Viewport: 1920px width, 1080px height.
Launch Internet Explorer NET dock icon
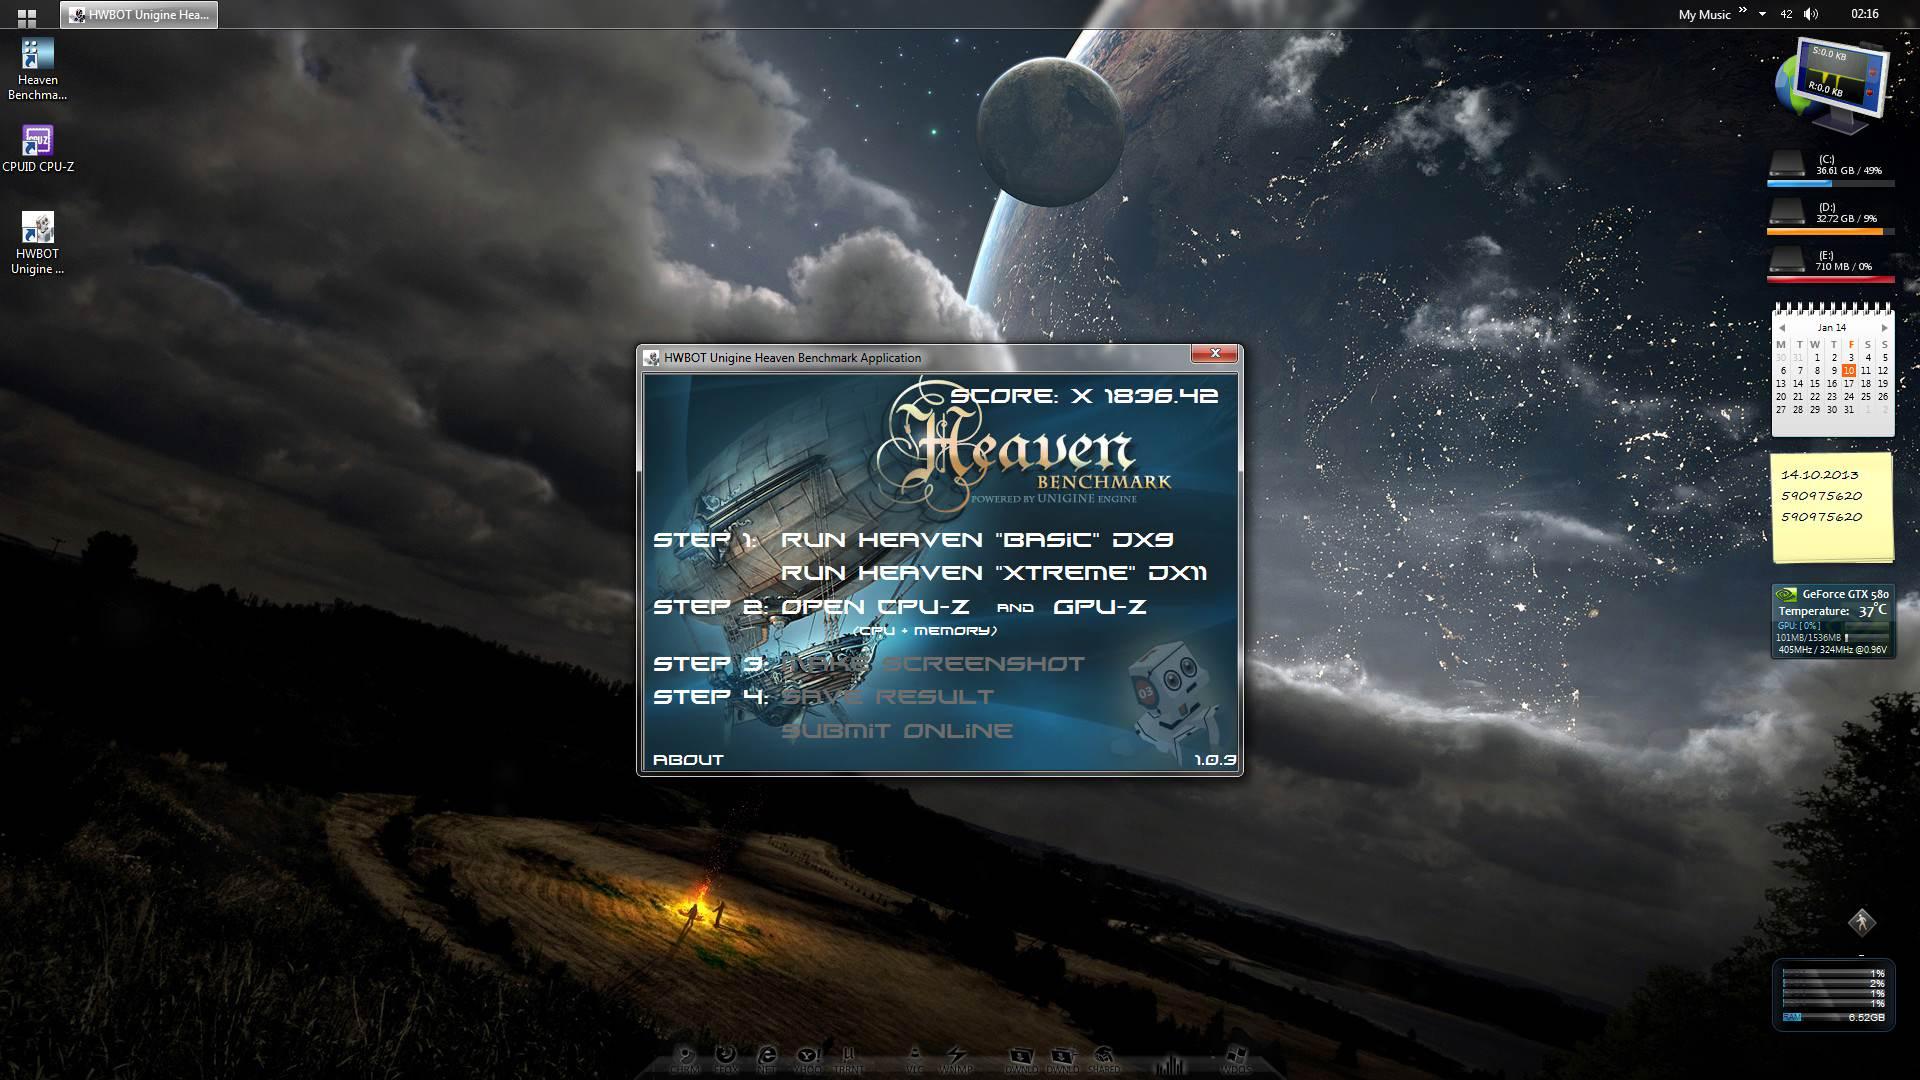[x=767, y=1059]
